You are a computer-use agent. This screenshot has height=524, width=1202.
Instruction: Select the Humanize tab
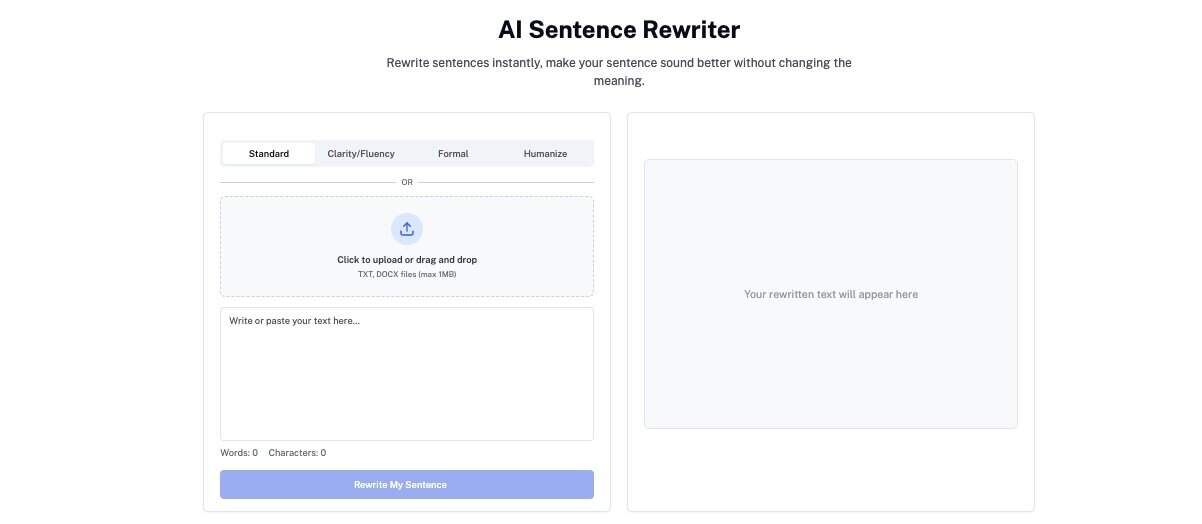pos(545,154)
